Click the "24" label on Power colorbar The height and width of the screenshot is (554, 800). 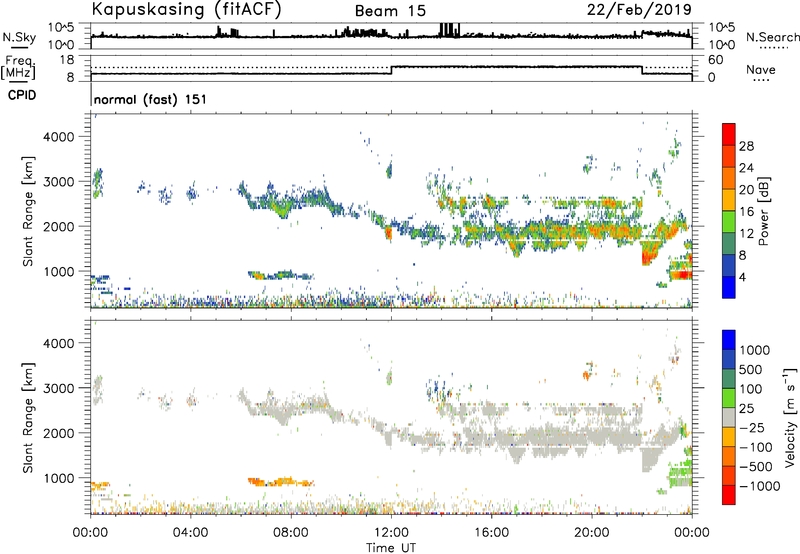click(x=746, y=168)
